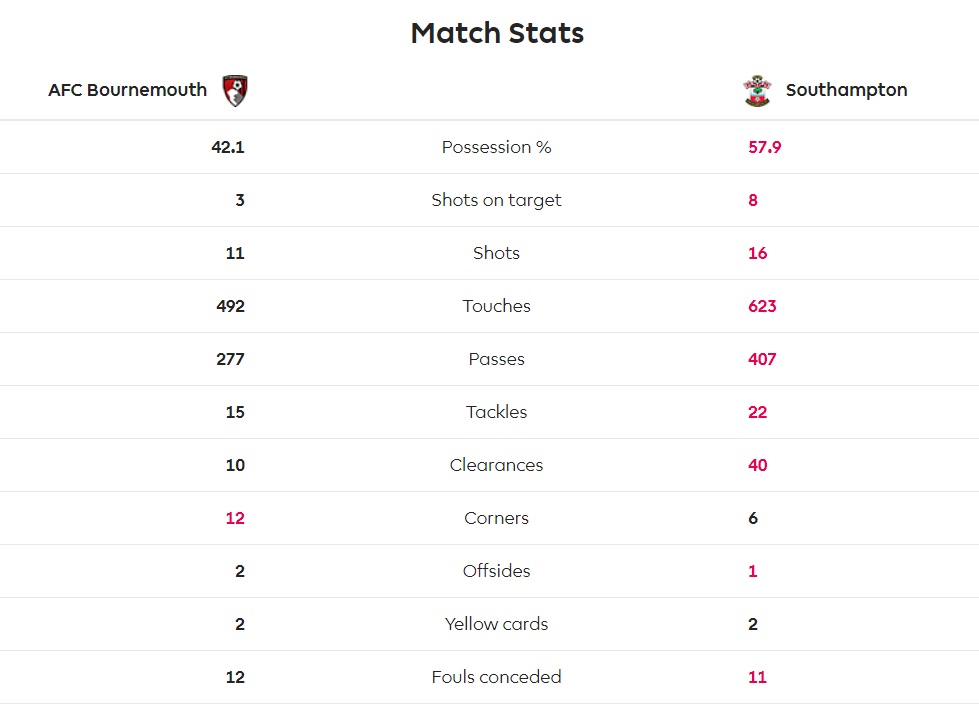Viewport: 979px width, 715px height.
Task: Select the Match Stats heading
Action: (x=497, y=33)
